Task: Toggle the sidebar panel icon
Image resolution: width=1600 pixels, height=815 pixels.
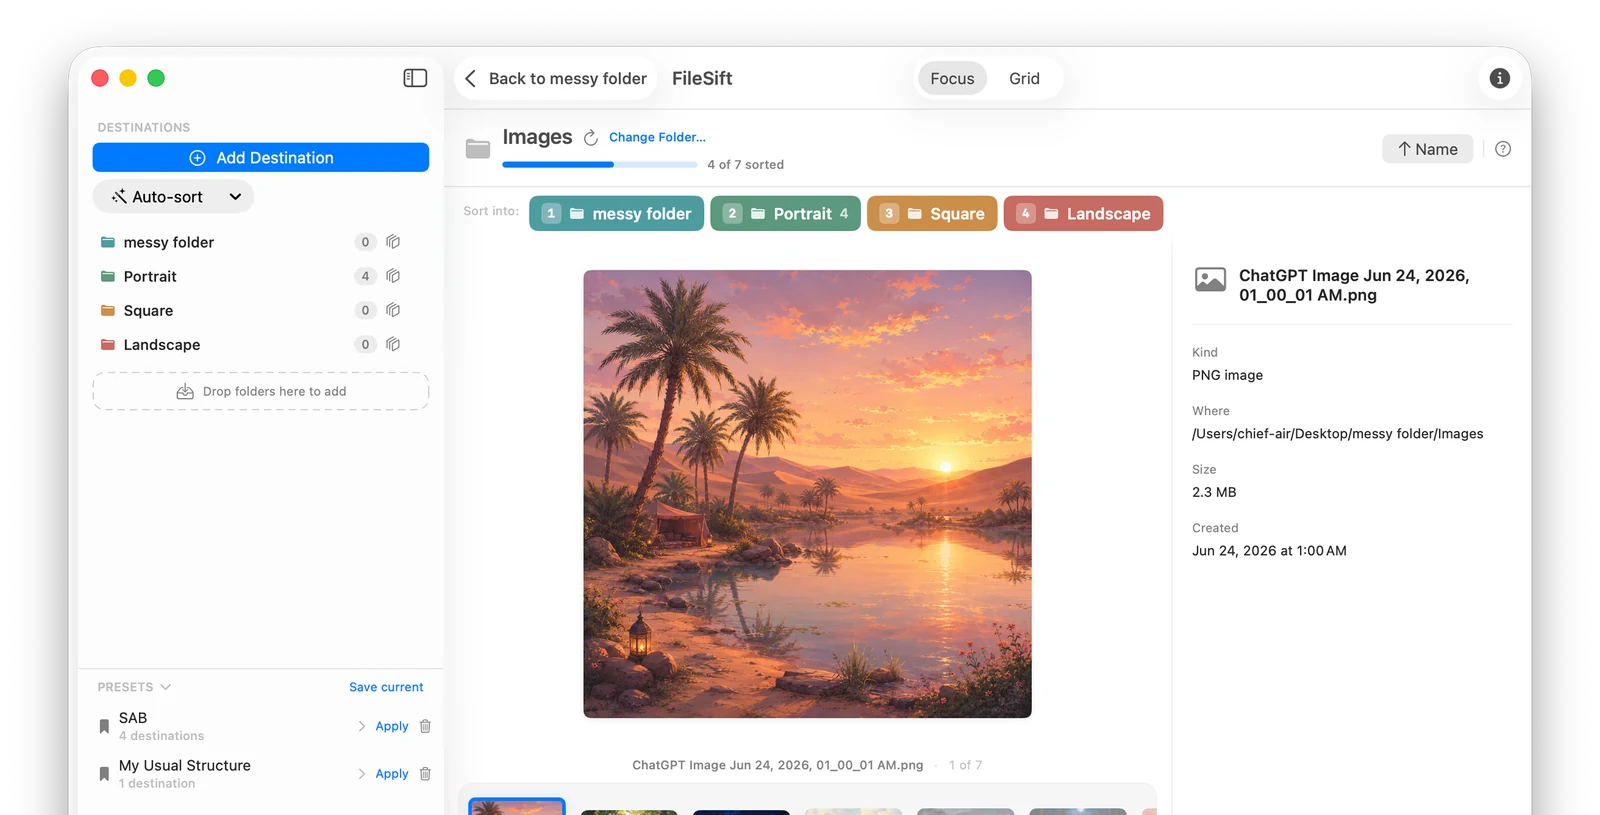Action: [x=415, y=78]
